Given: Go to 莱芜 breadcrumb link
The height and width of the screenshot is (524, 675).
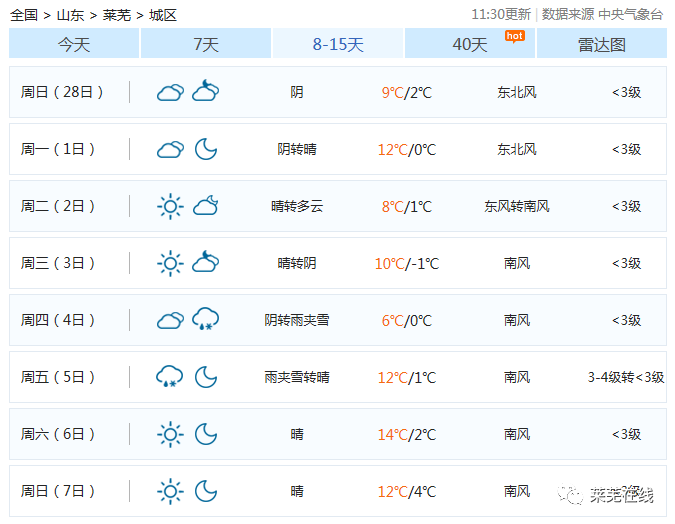Looking at the screenshot, I should point(117,15).
